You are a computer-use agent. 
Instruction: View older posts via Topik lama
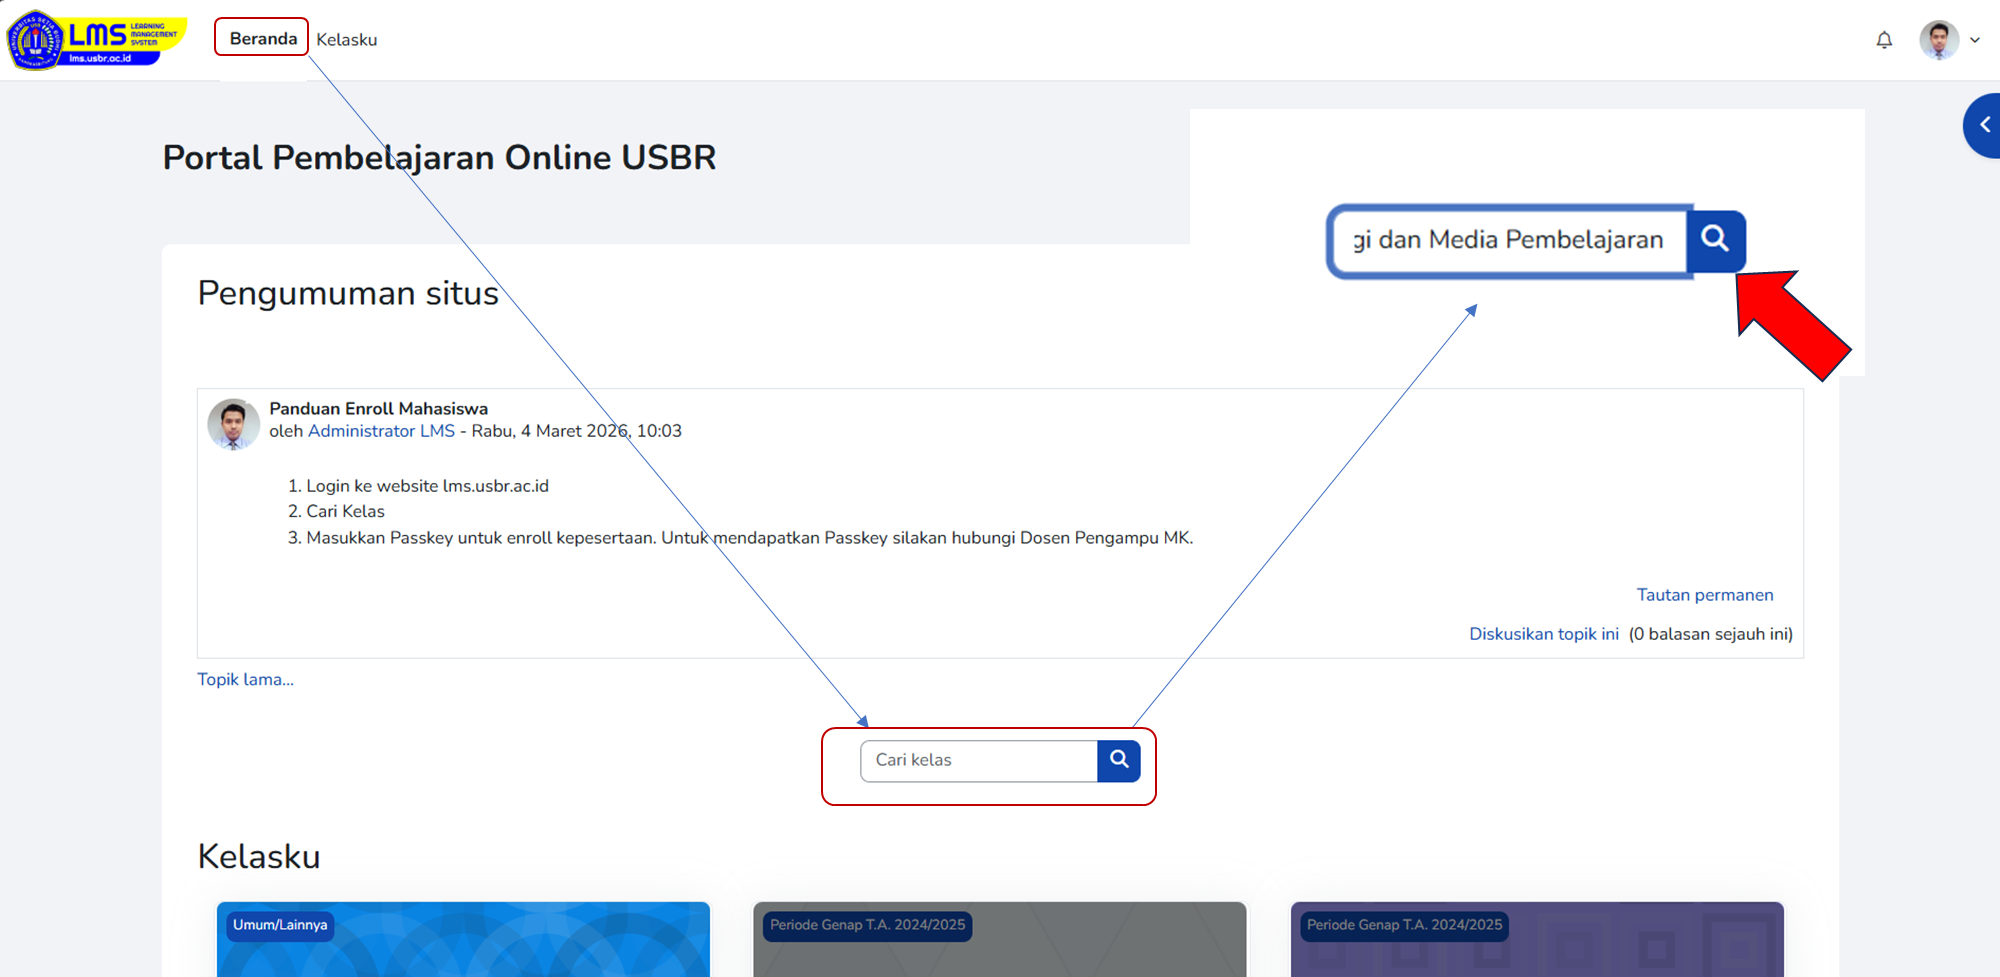(245, 679)
